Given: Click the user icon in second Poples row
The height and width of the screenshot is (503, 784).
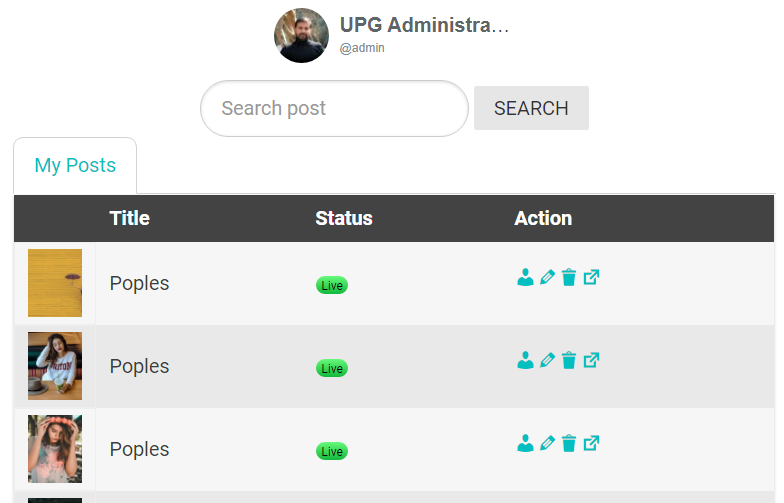Looking at the screenshot, I should coord(525,360).
